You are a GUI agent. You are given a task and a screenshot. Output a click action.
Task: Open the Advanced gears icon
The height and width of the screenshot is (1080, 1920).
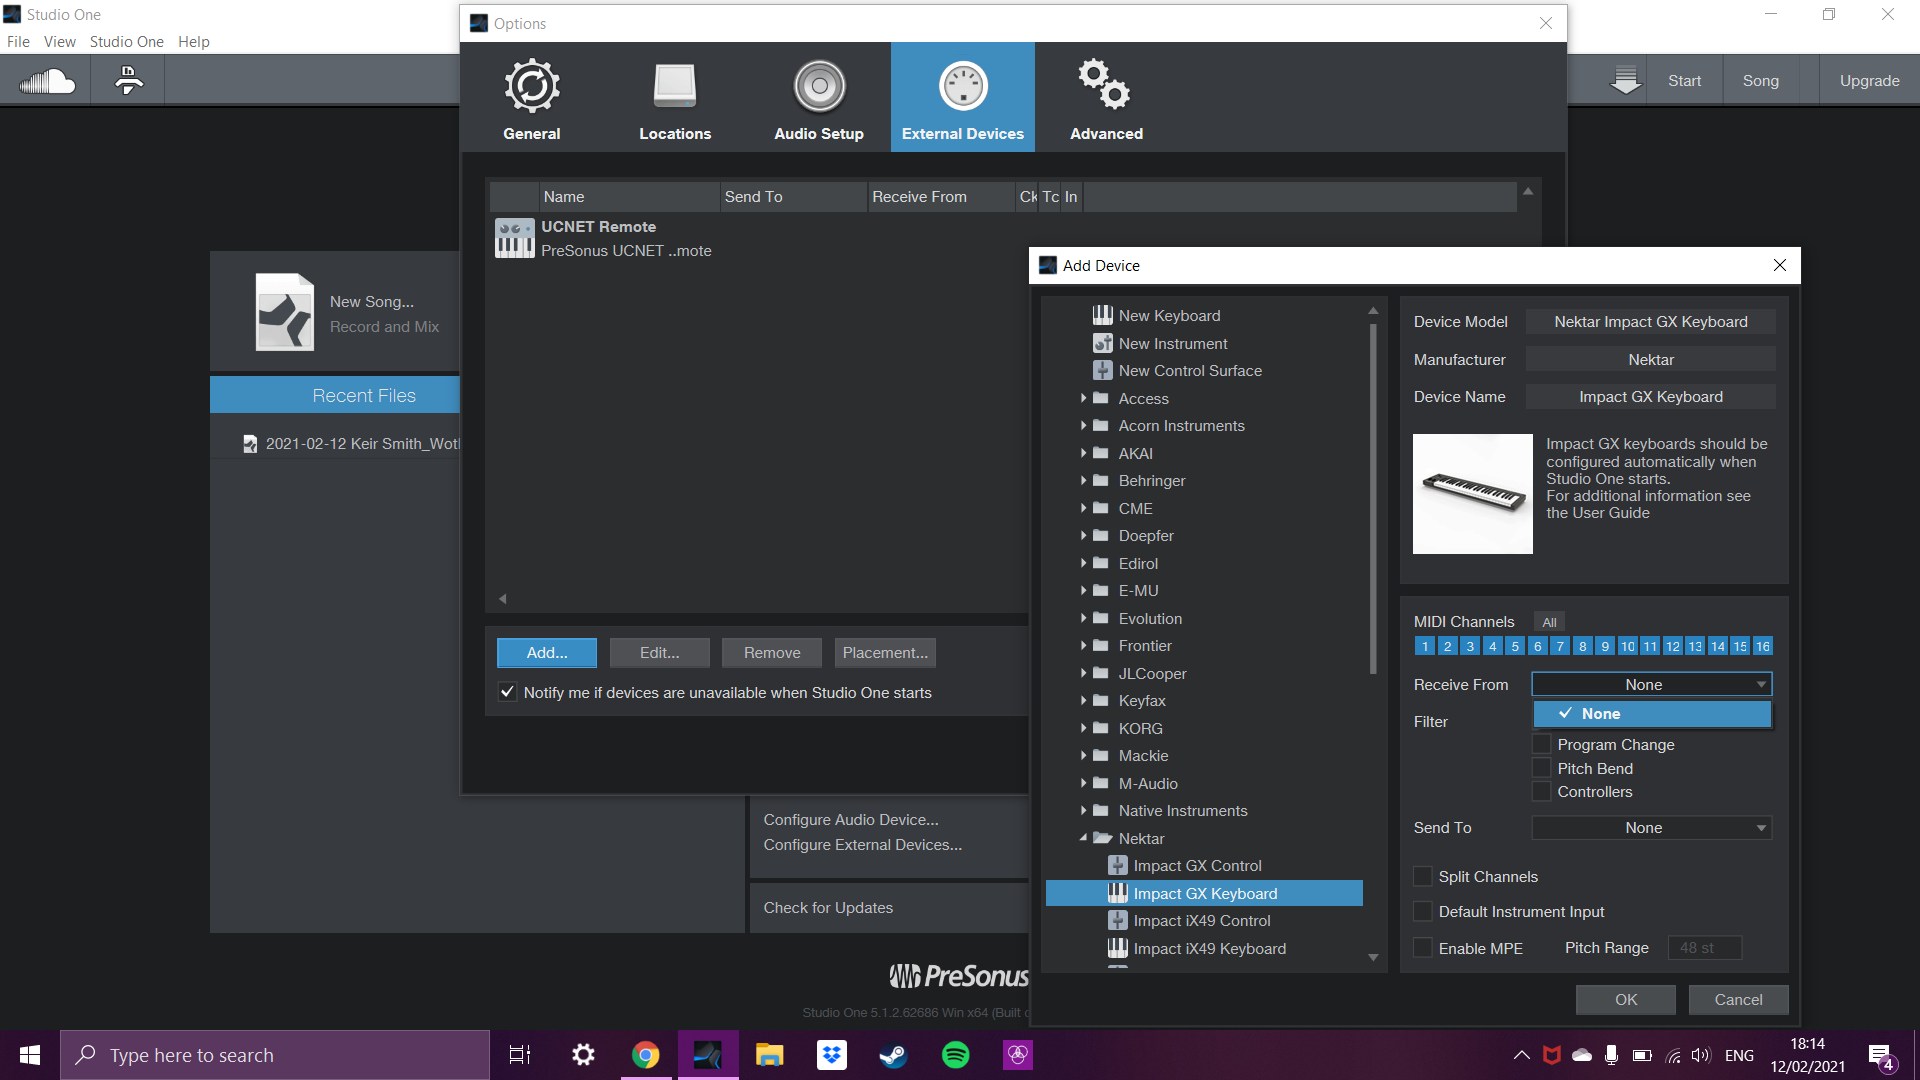point(1105,85)
